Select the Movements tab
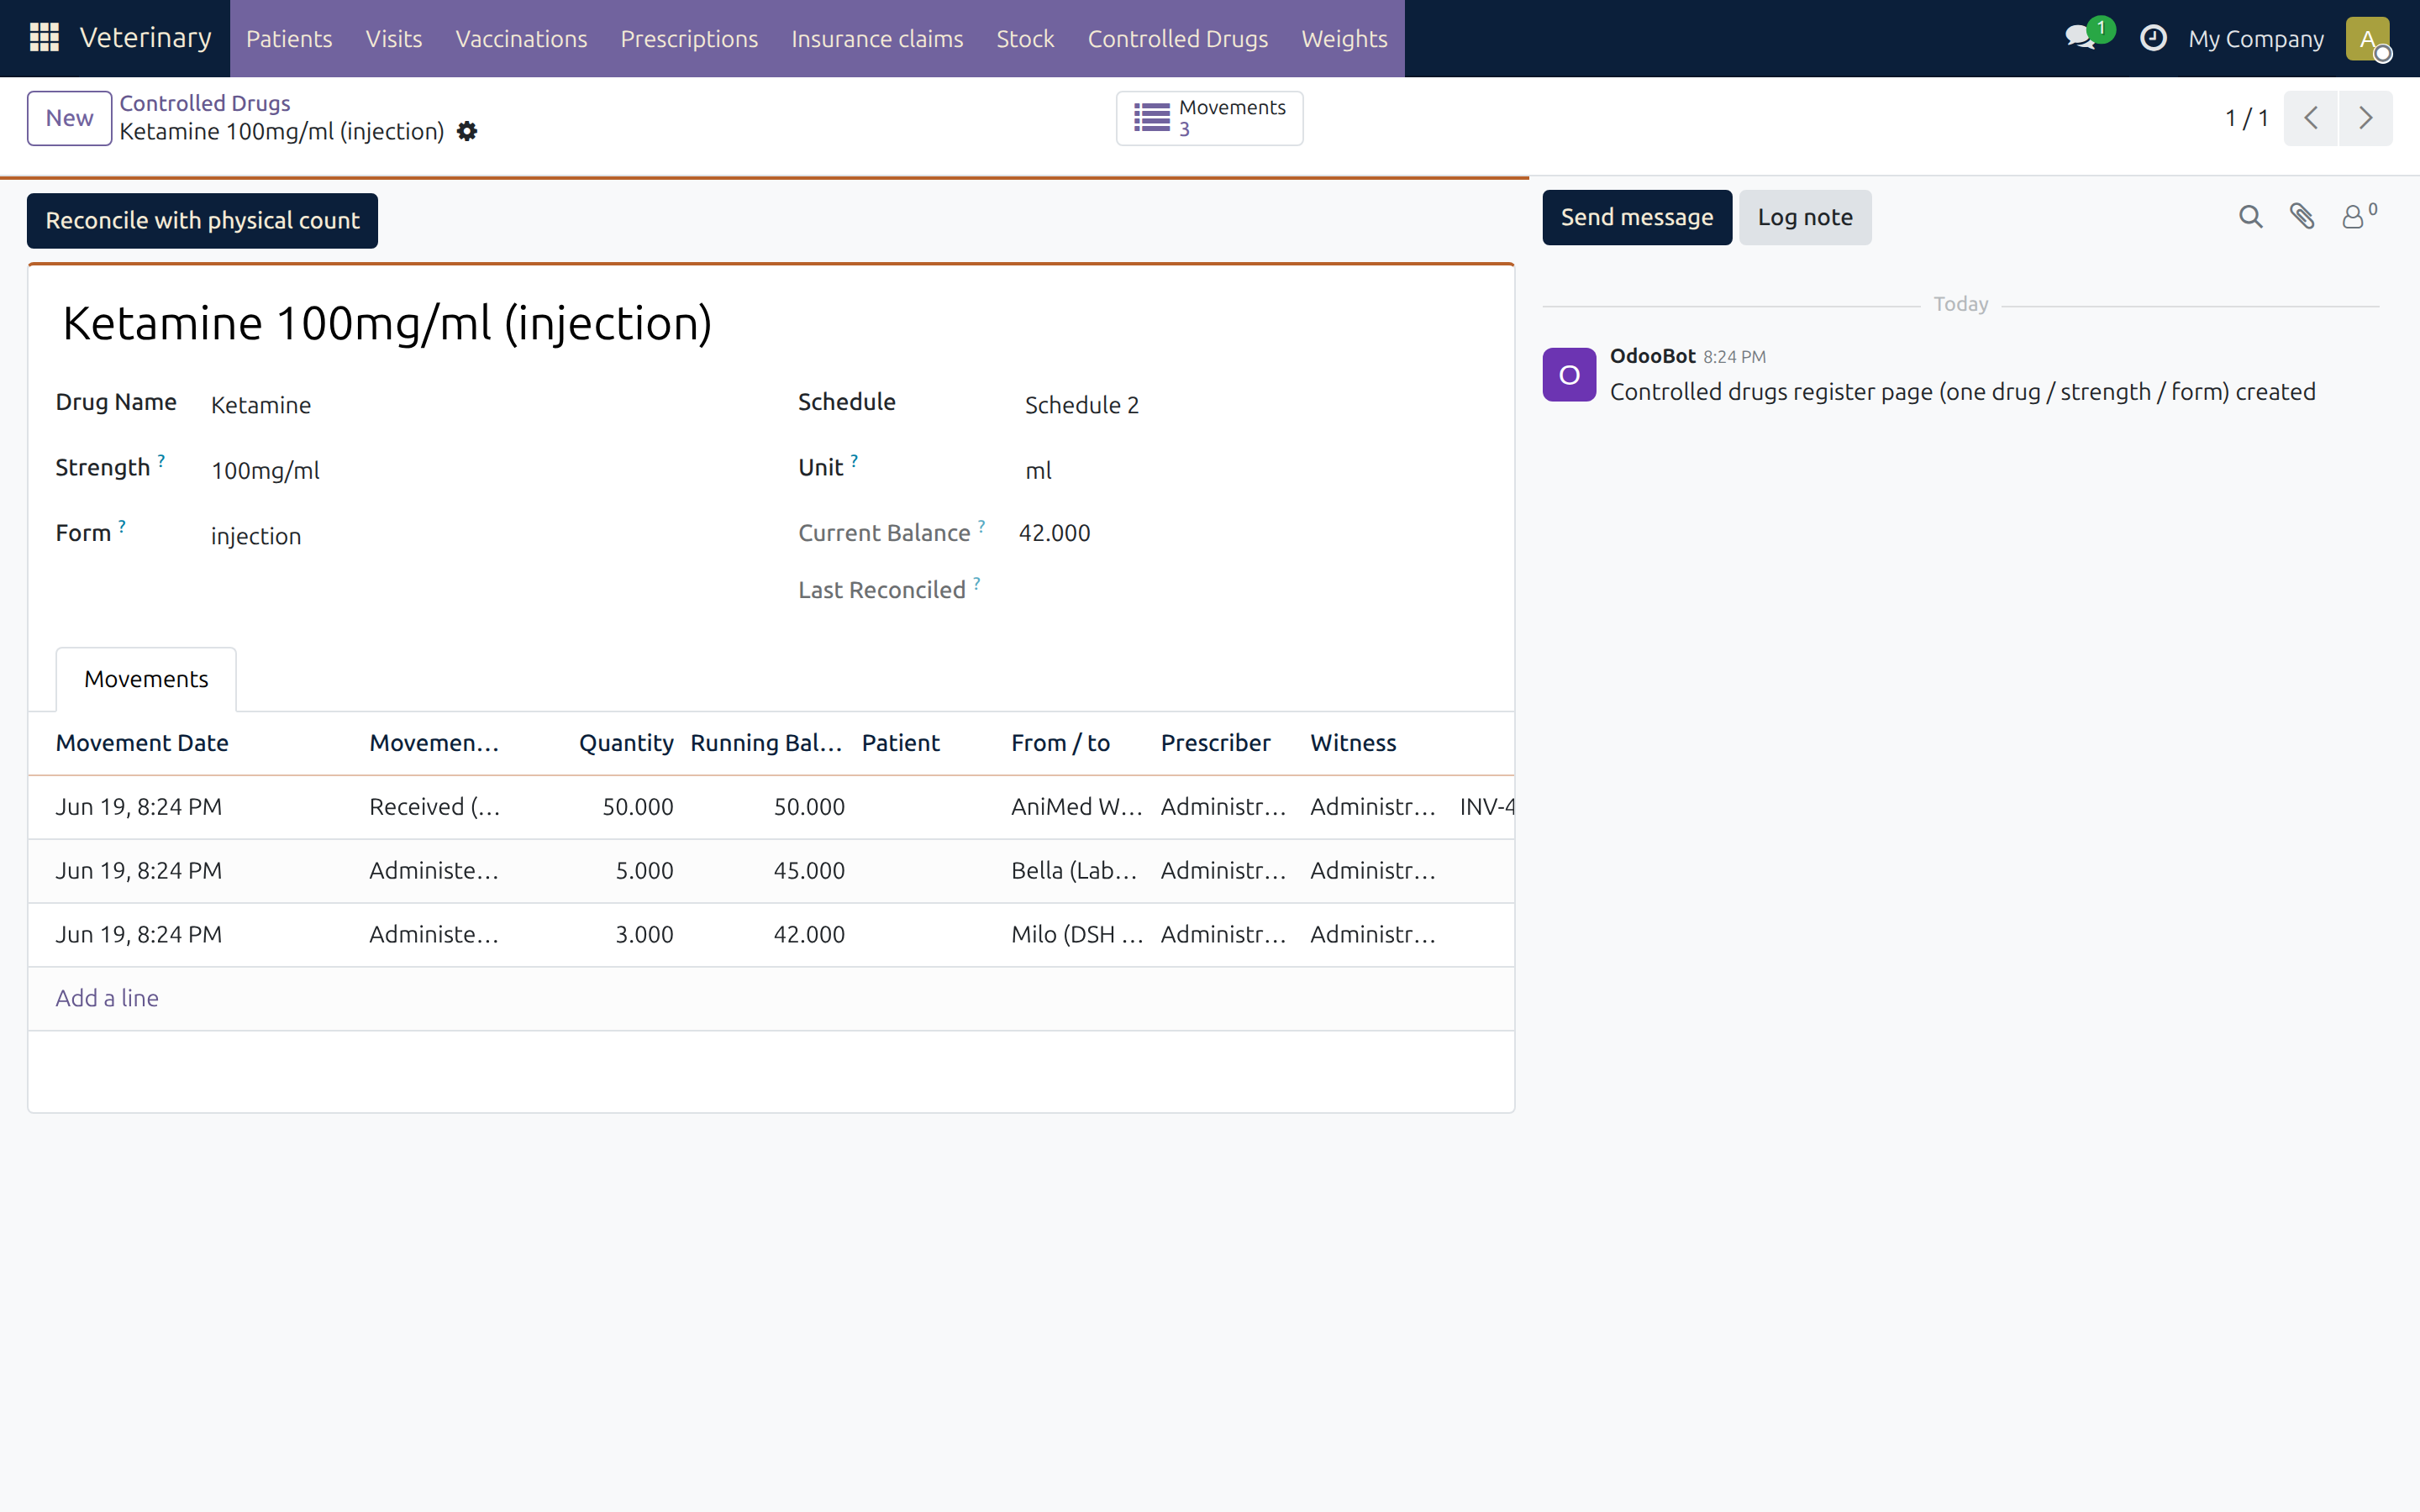Viewport: 2420px width, 1512px height. [146, 679]
